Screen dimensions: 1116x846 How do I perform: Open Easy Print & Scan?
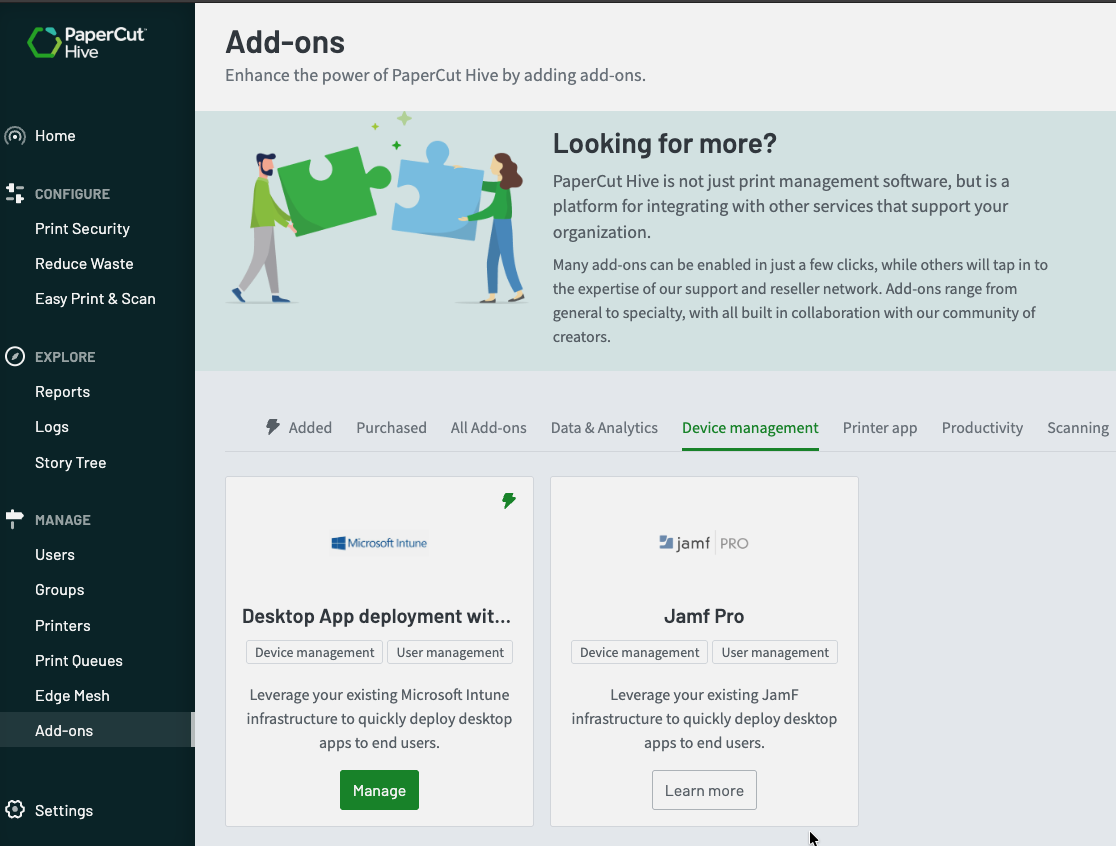click(95, 299)
